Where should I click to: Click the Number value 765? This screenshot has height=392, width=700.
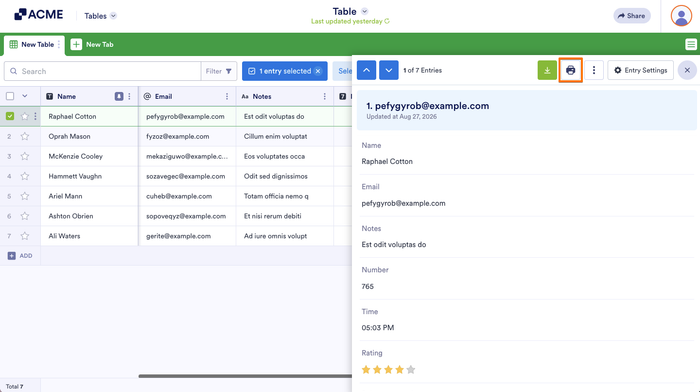click(367, 286)
